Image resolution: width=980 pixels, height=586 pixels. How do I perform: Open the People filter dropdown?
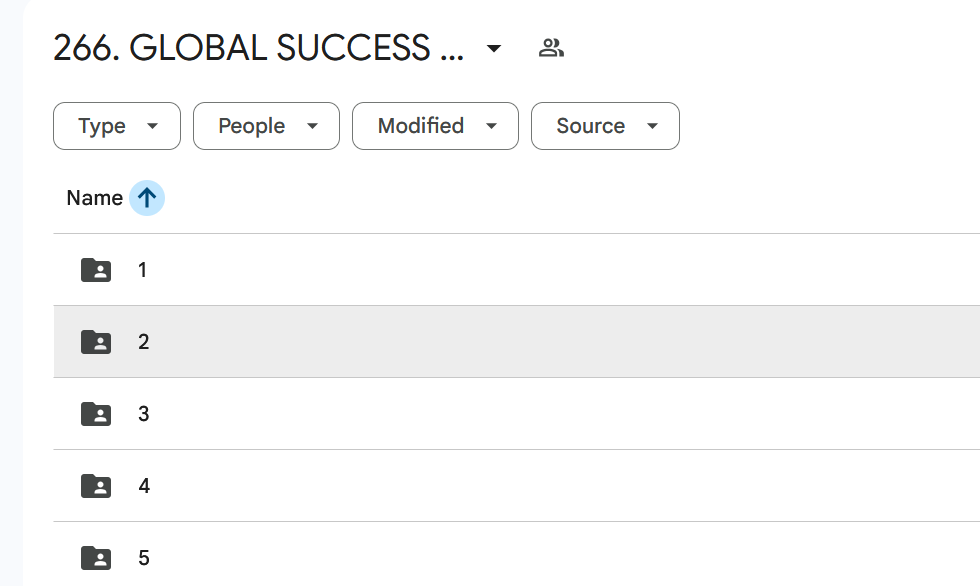266,126
